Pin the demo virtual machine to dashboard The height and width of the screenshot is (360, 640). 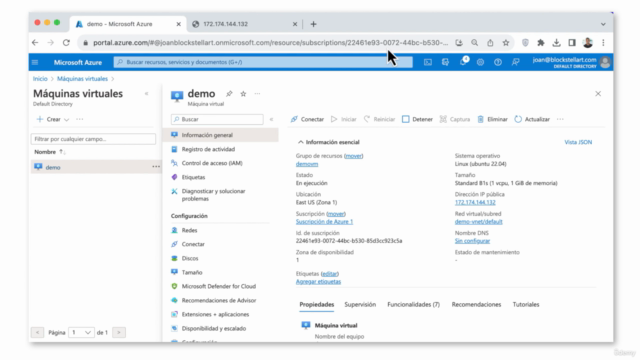point(229,94)
